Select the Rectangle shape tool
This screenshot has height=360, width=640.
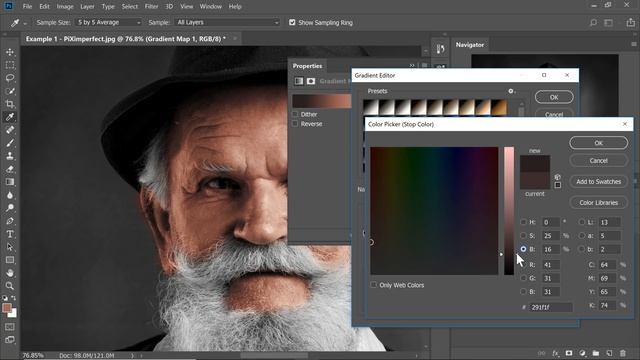tap(10, 260)
